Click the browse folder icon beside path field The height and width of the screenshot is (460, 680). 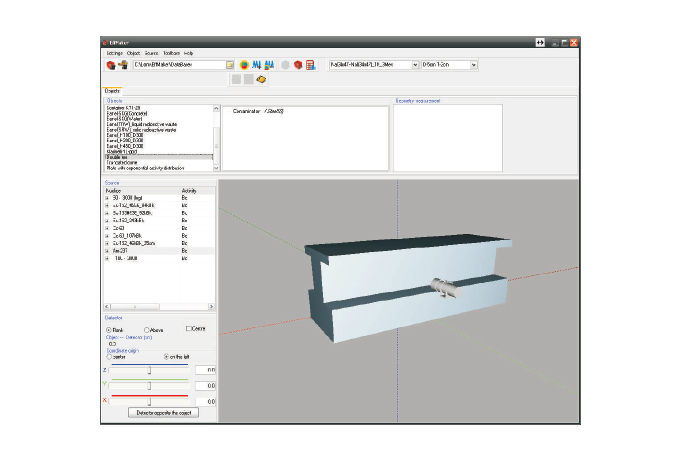pyautogui.click(x=230, y=65)
